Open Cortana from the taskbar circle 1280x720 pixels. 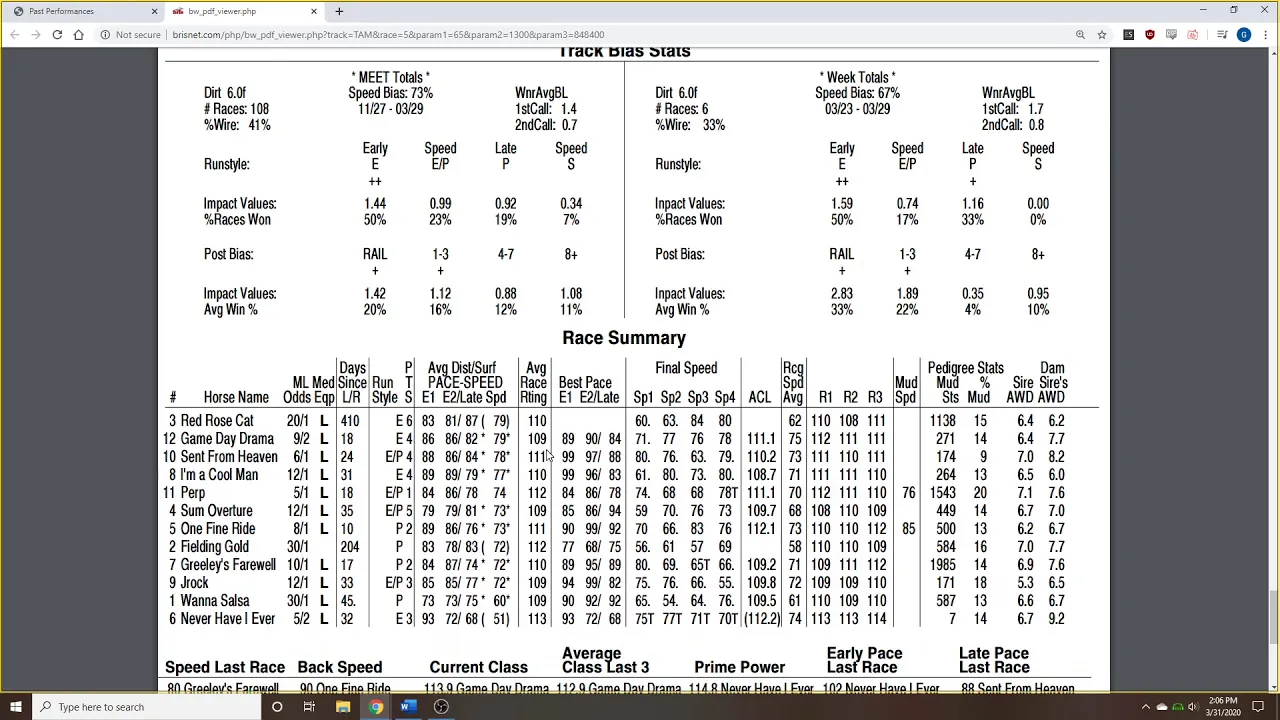277,707
